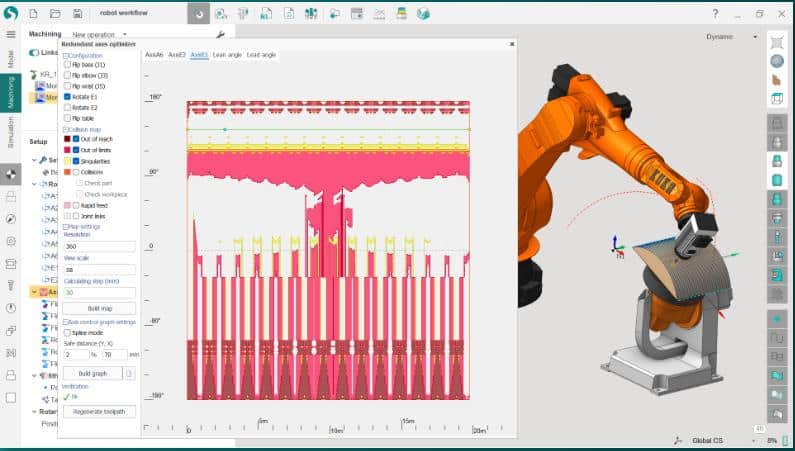
Task: Click the highlighted regenerate toolbar icon
Action: pos(198,14)
